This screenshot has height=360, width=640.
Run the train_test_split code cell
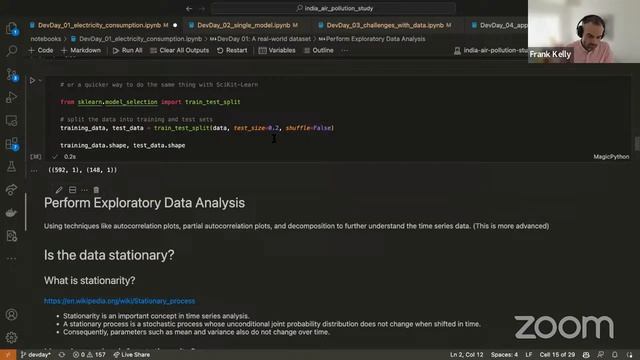coord(32,80)
